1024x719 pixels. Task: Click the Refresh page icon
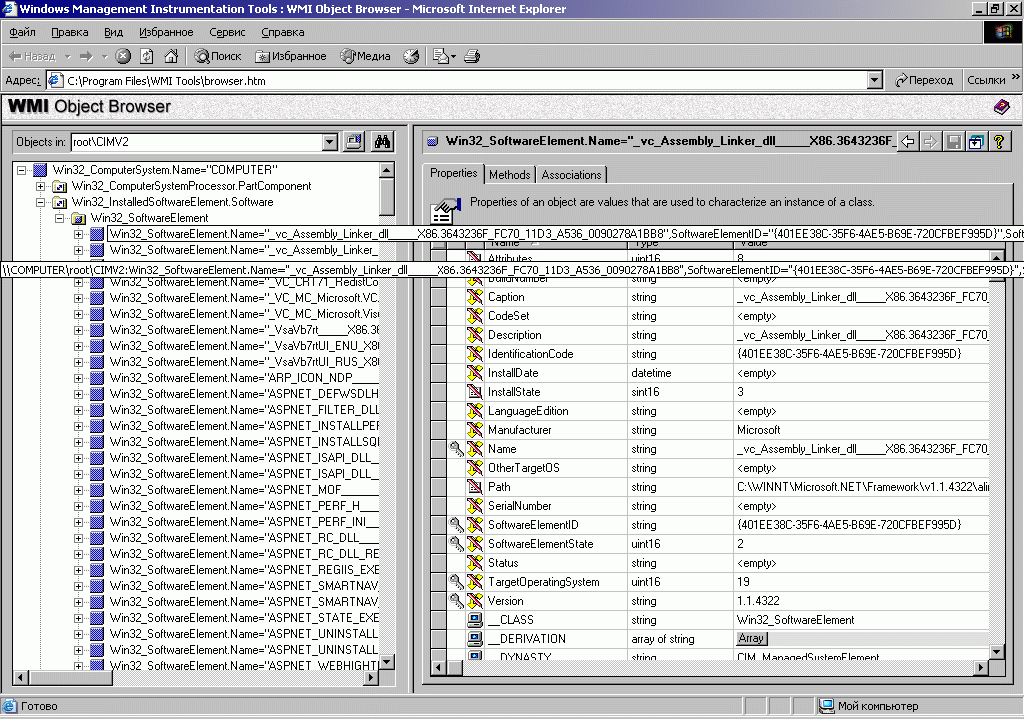coord(147,56)
